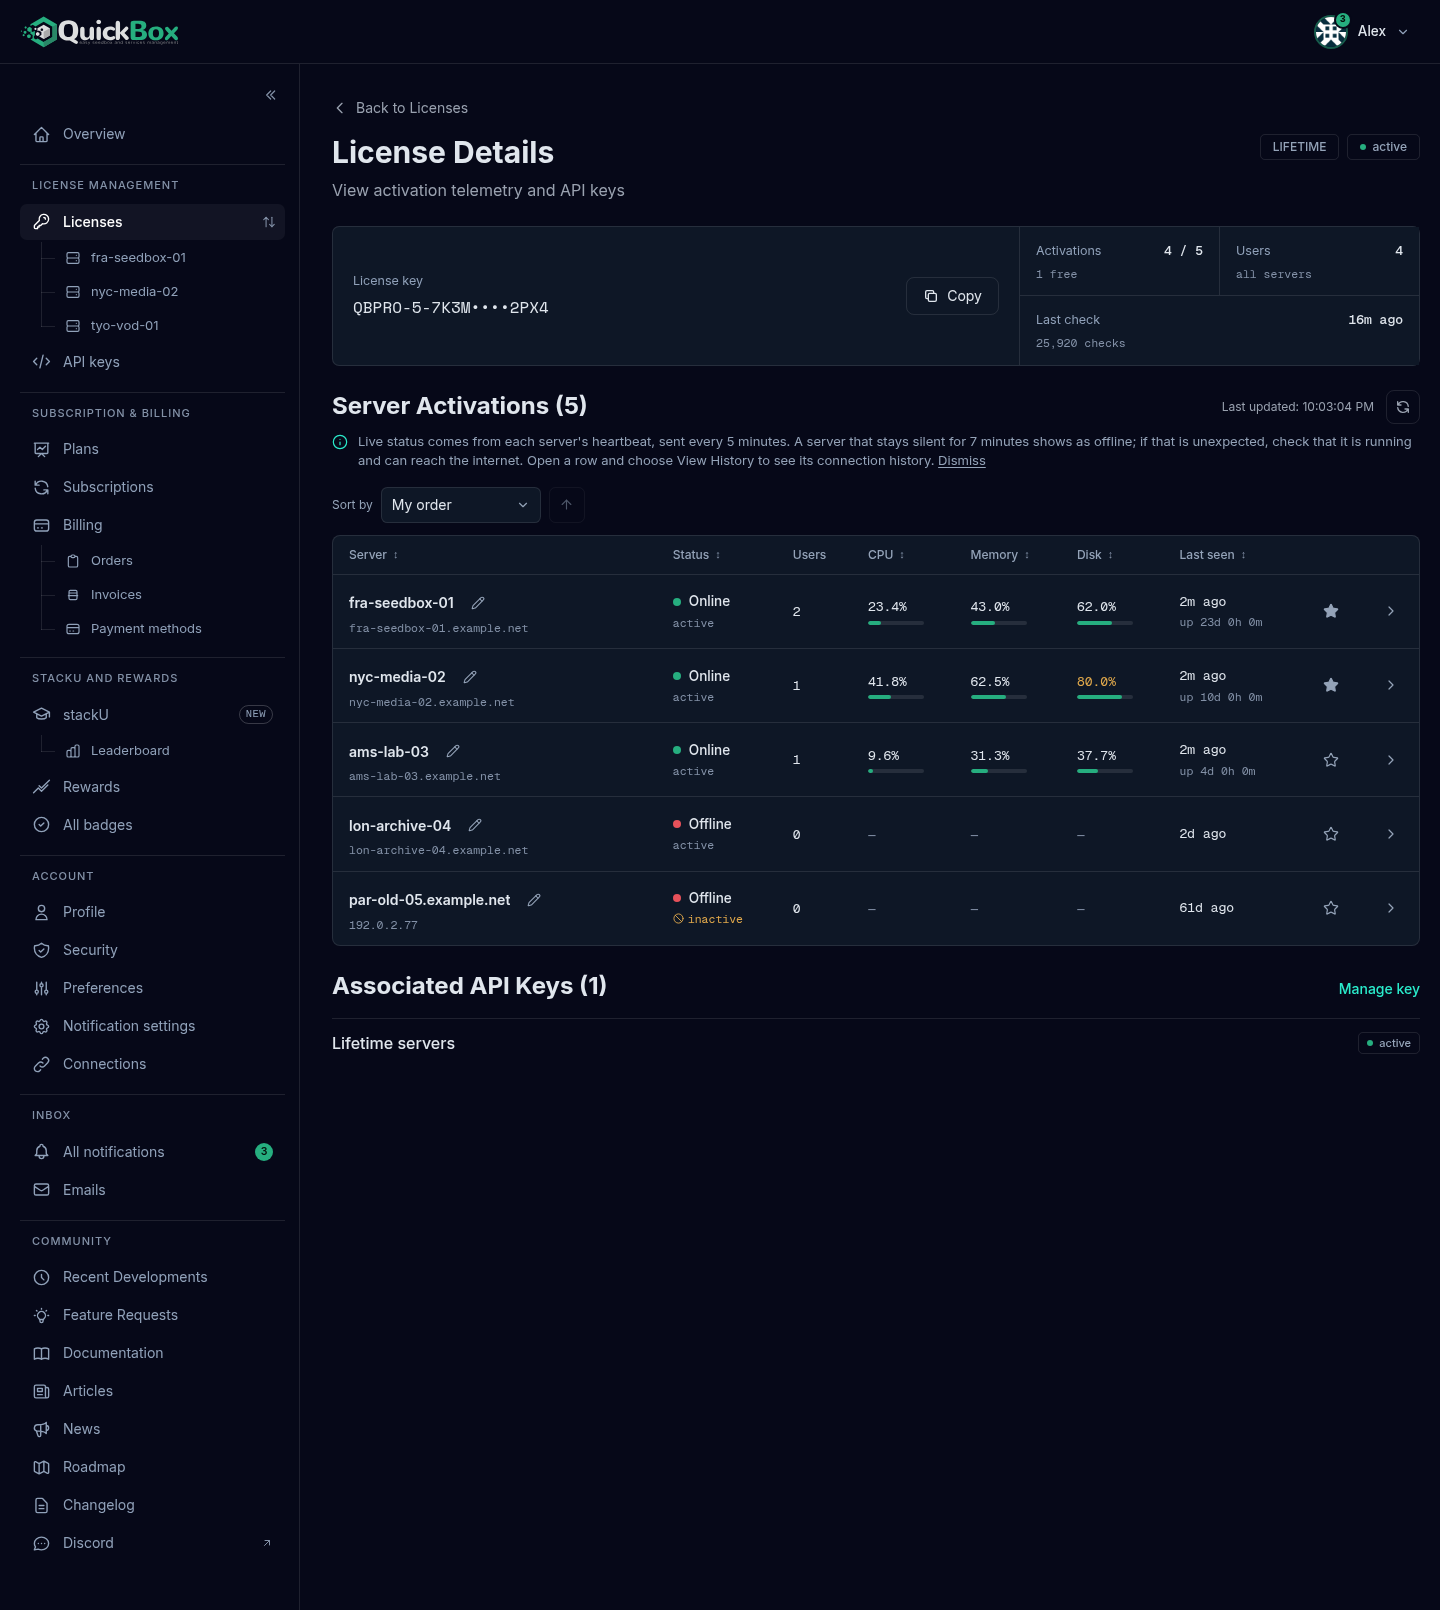
Task: Expand the Alex account menu chevron
Action: click(x=1403, y=32)
